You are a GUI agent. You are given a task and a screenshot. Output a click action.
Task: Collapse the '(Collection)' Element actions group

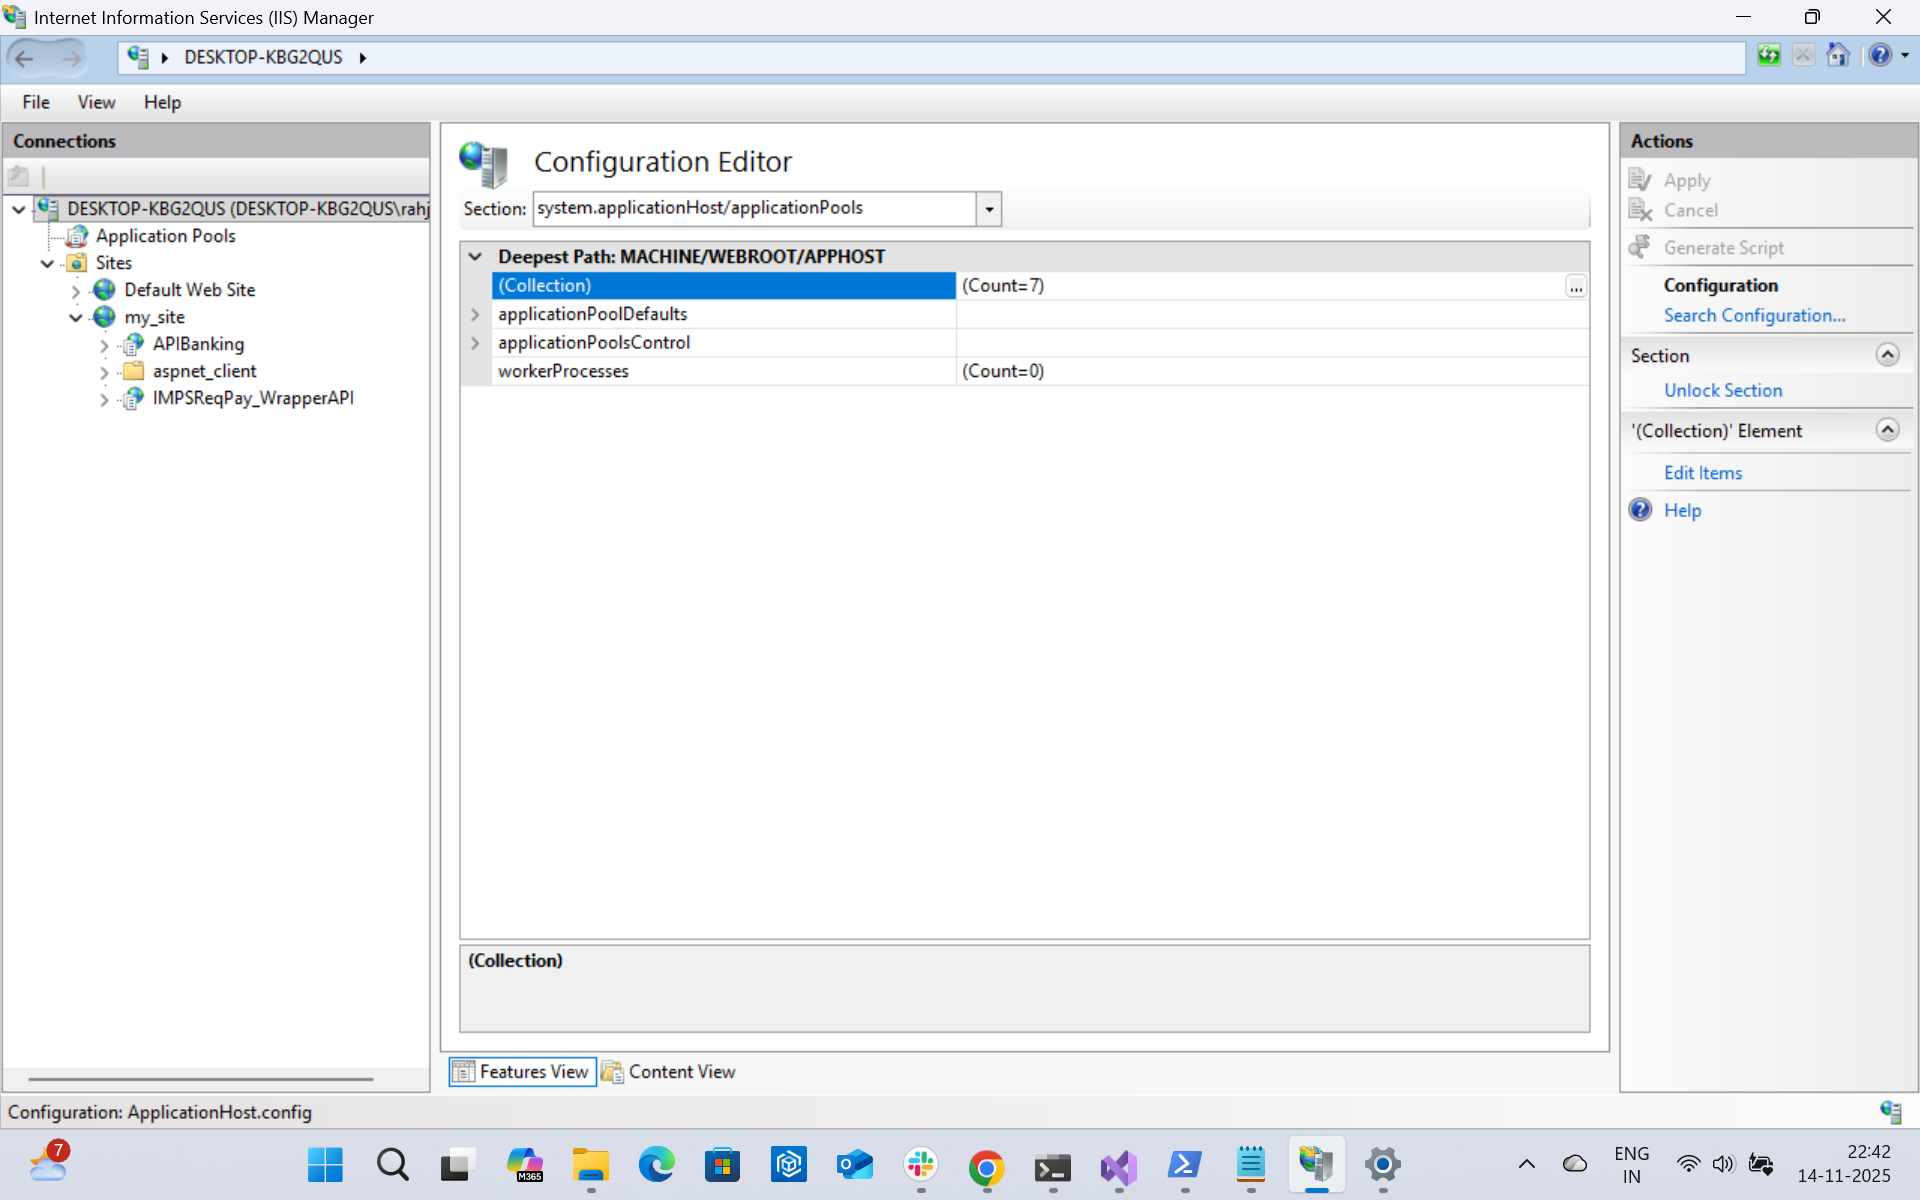coord(1887,430)
